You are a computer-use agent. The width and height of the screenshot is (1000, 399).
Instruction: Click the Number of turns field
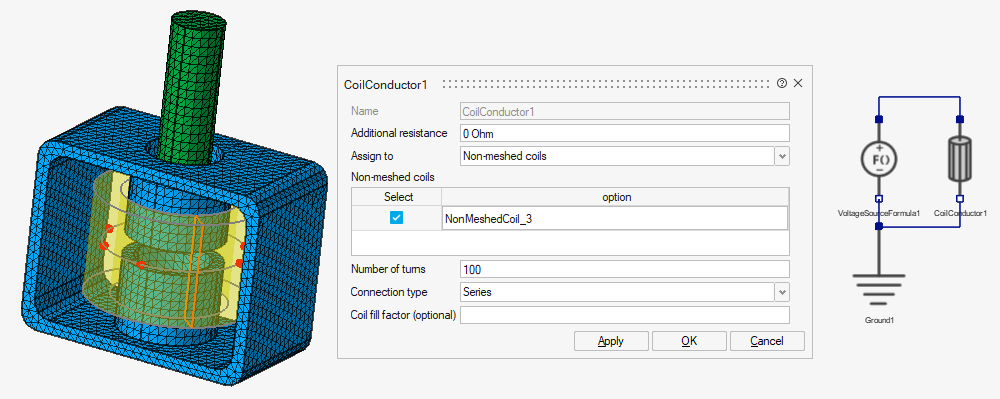(624, 269)
